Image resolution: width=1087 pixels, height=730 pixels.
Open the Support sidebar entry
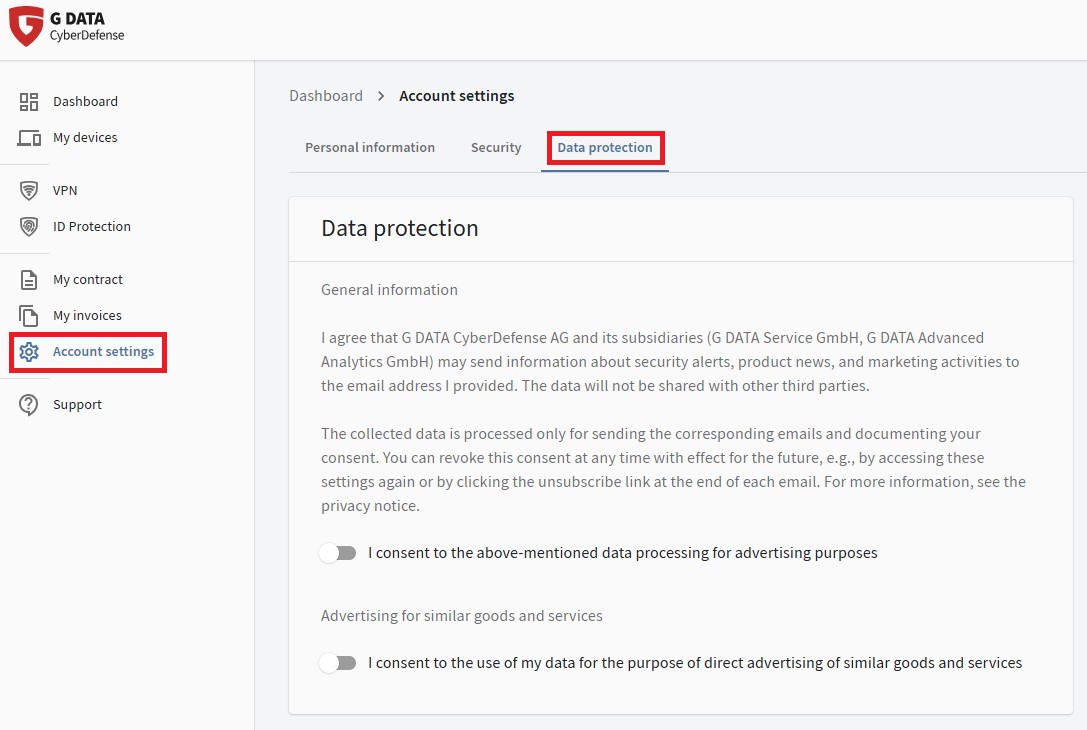coord(77,405)
